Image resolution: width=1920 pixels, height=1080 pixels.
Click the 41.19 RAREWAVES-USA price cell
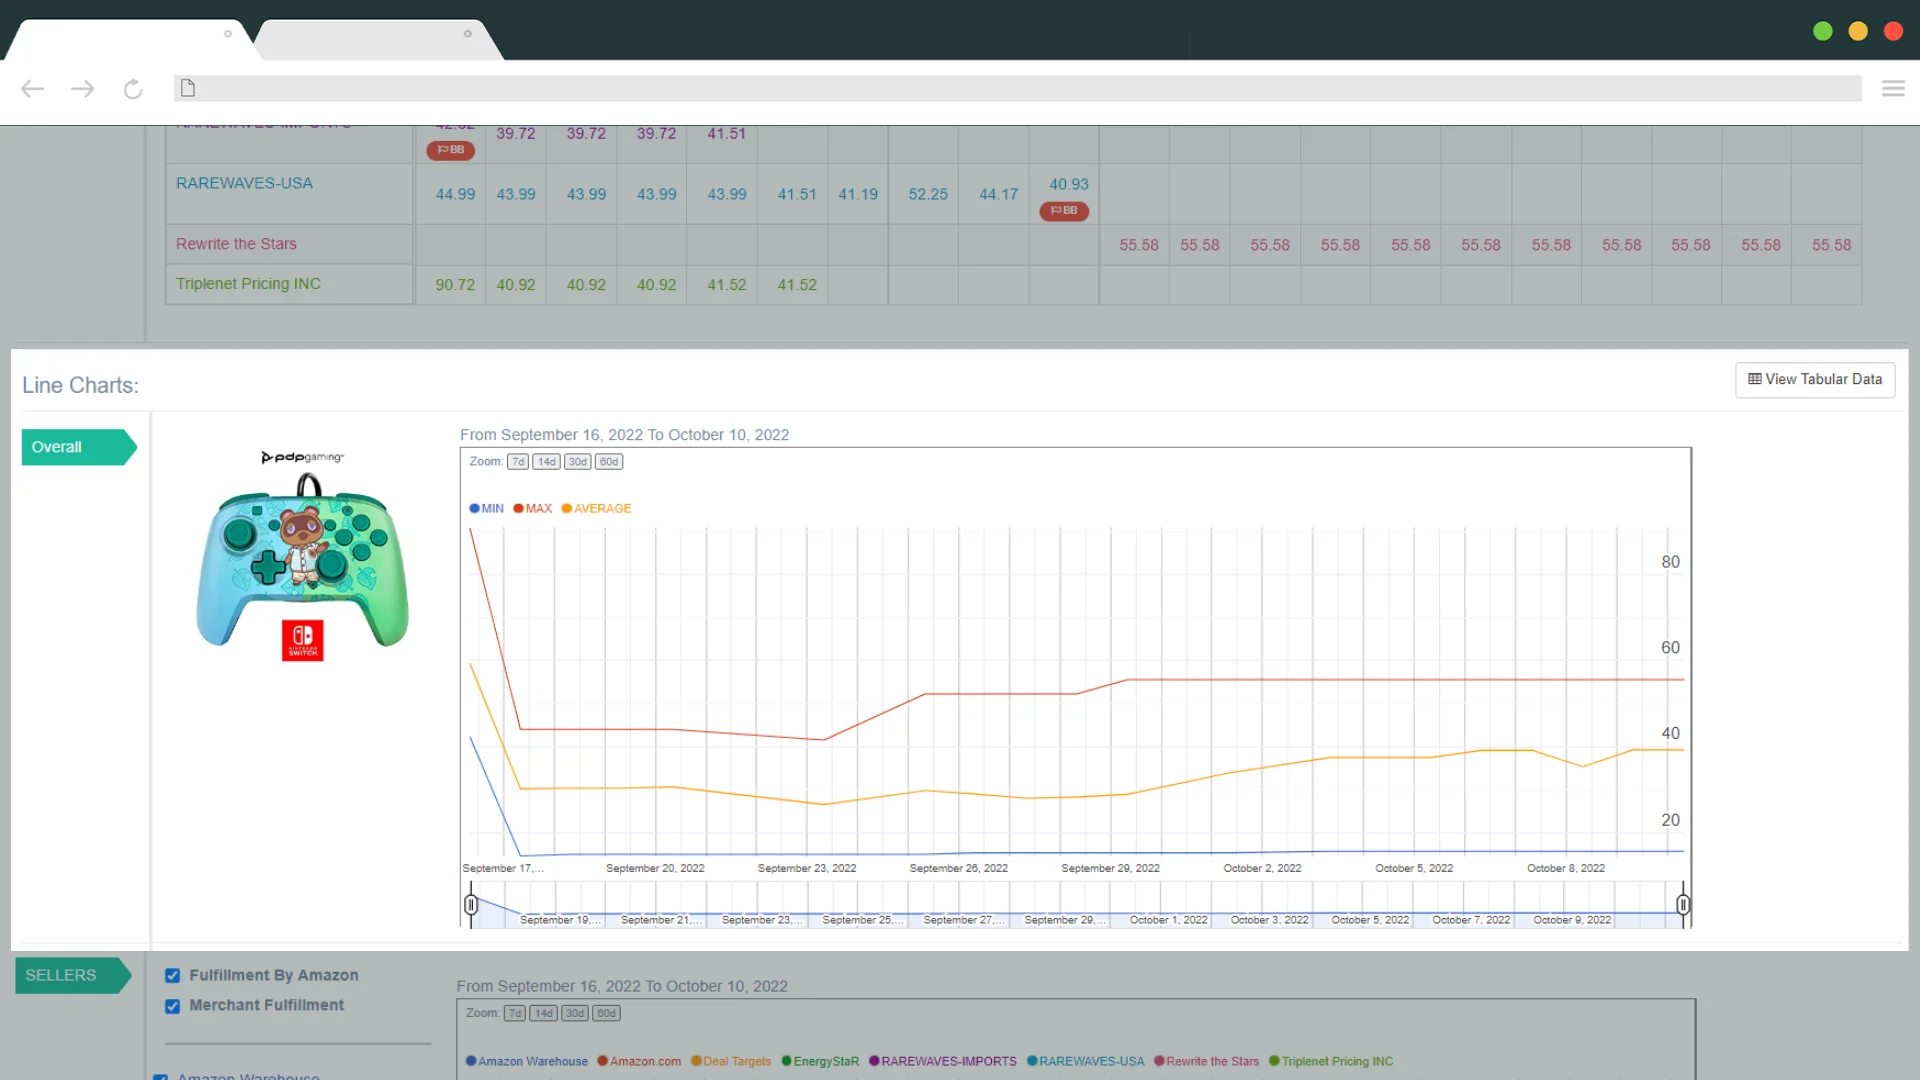(858, 195)
